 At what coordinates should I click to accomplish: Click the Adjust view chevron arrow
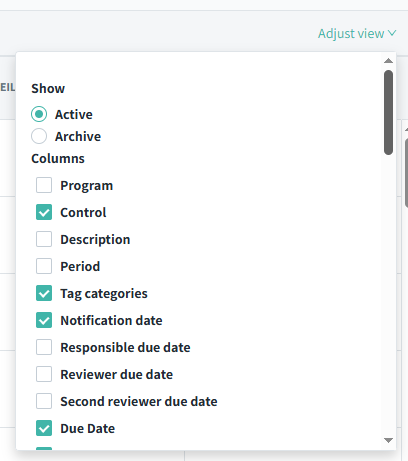tap(392, 33)
